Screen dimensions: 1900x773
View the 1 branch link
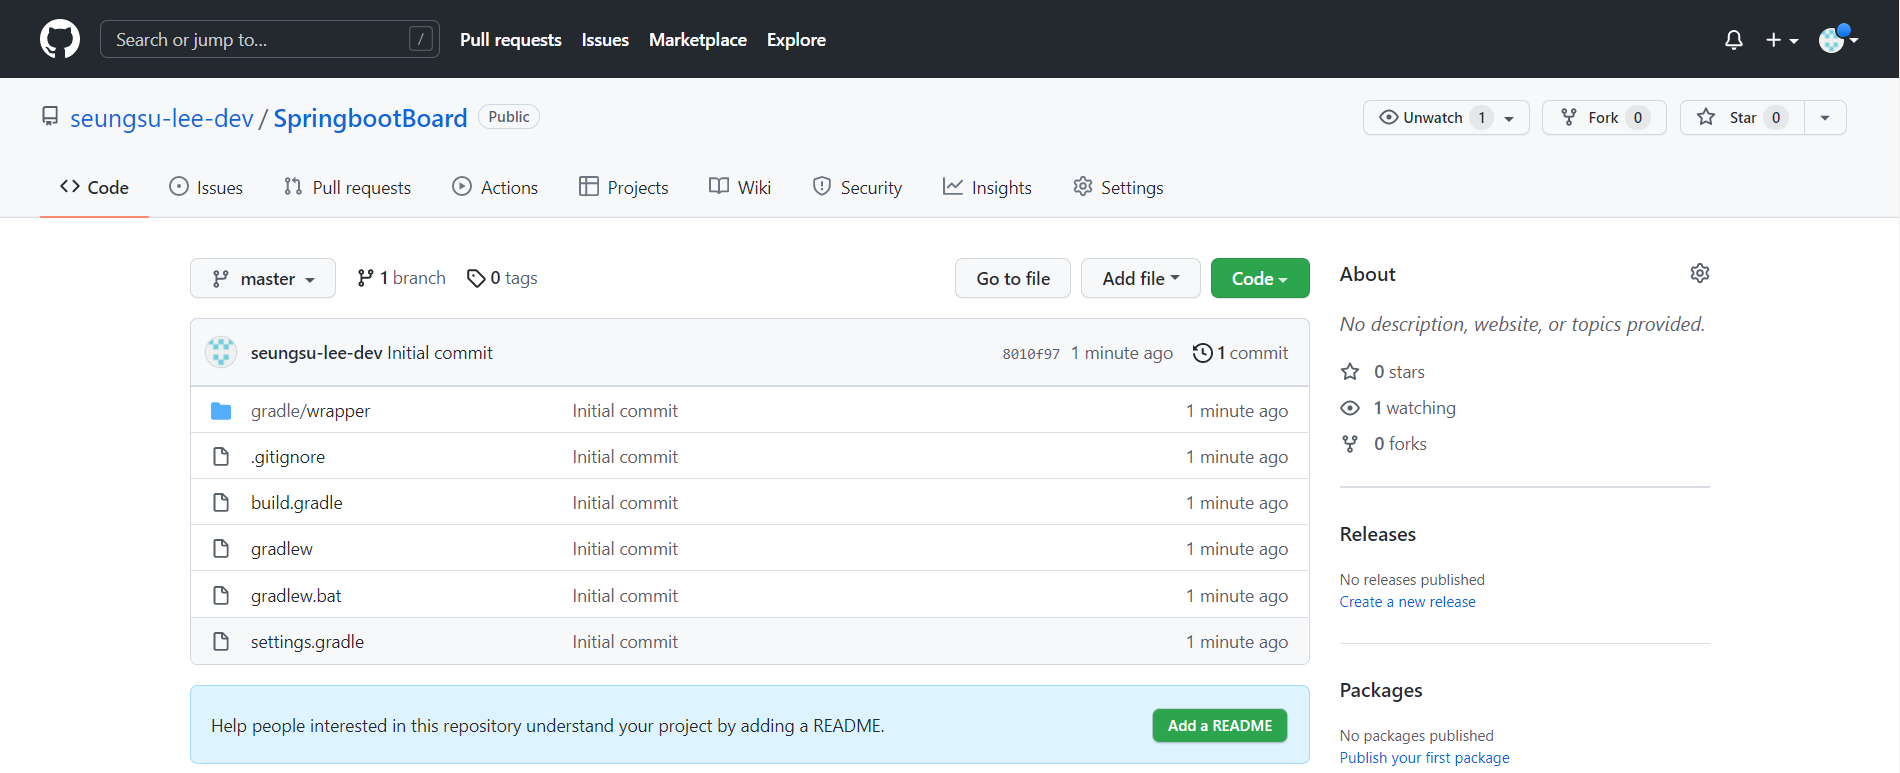click(401, 278)
